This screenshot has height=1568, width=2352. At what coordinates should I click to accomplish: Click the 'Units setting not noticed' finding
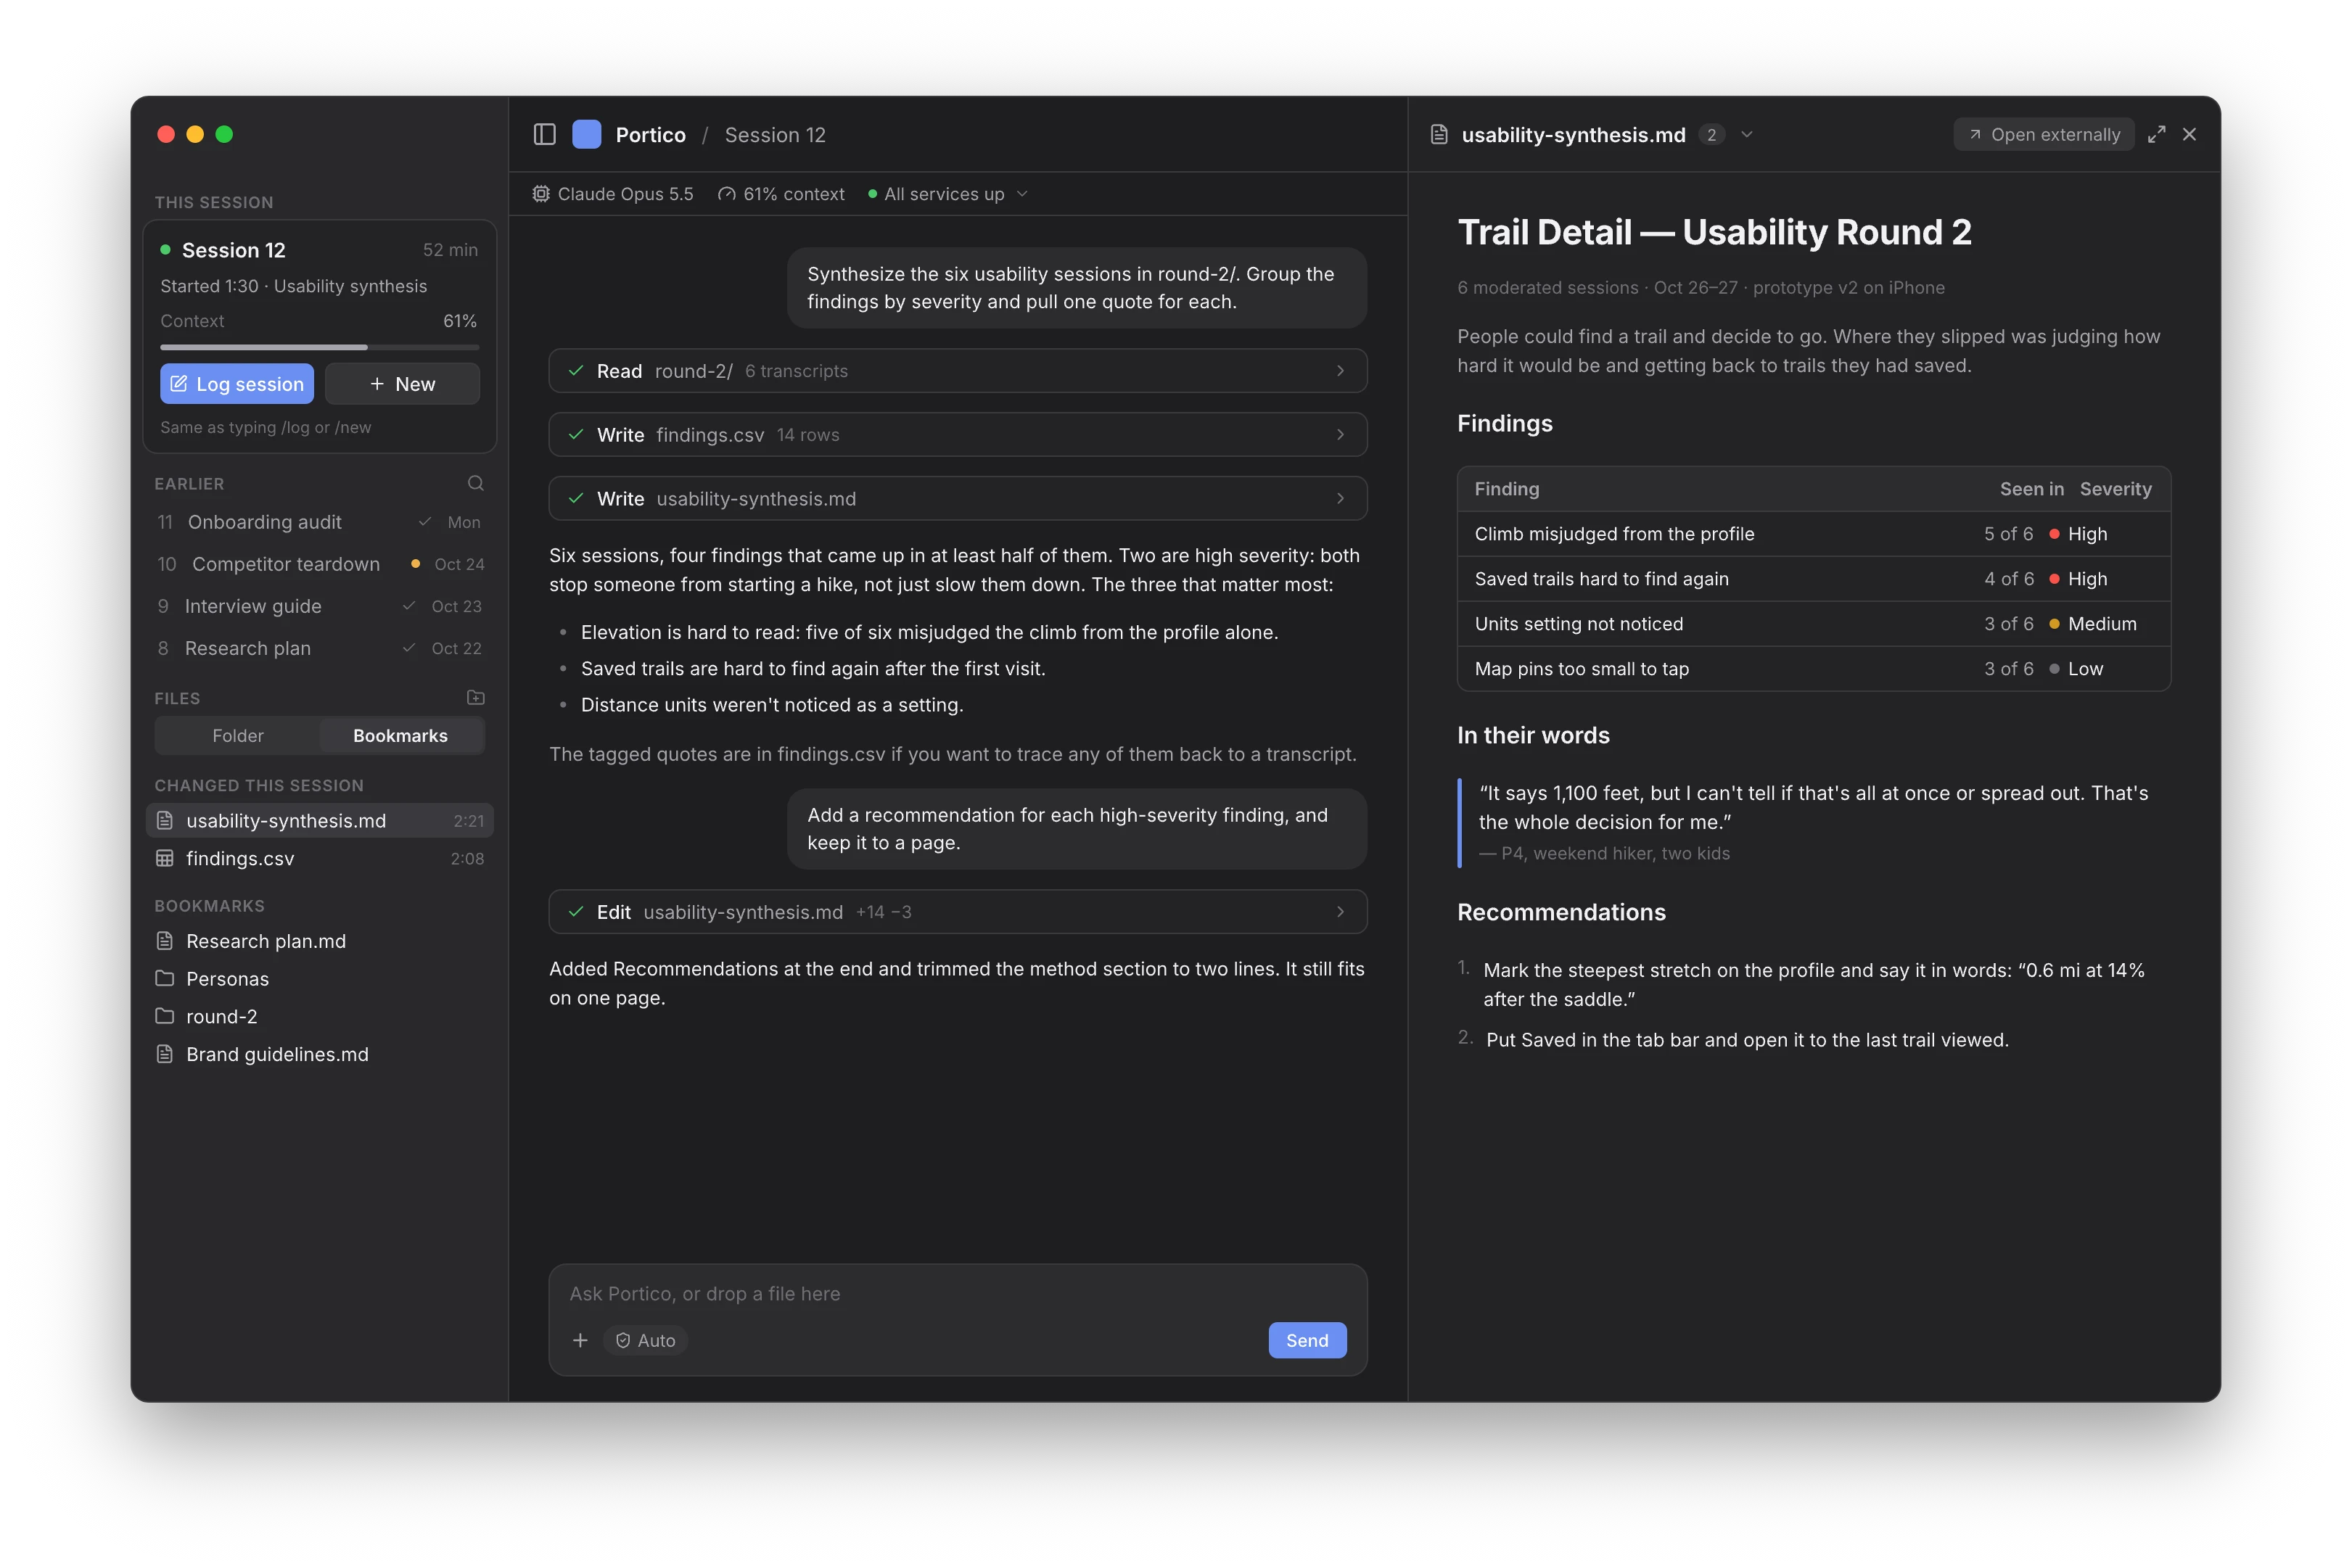tap(1579, 624)
